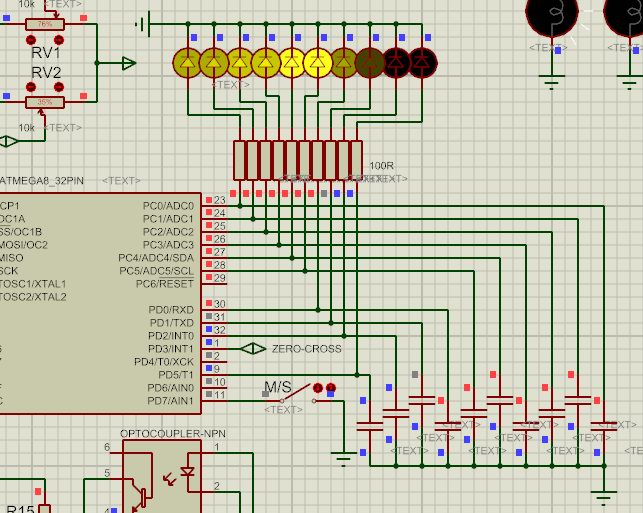The width and height of the screenshot is (643, 513).
Task: Click the ground symbol below the M/S switch
Action: (x=343, y=458)
